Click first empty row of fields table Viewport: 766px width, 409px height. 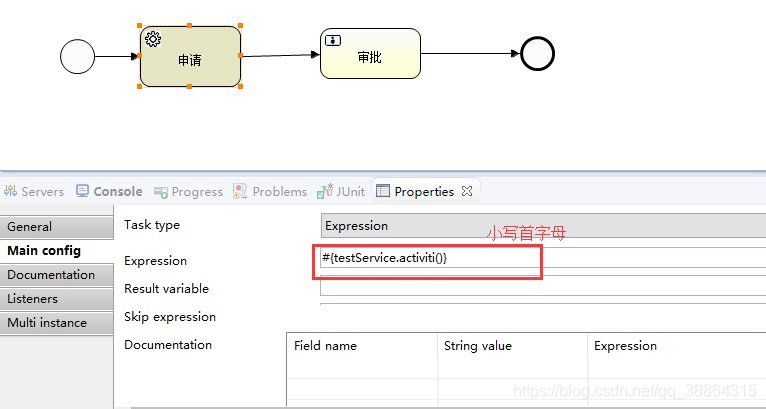click(527, 369)
